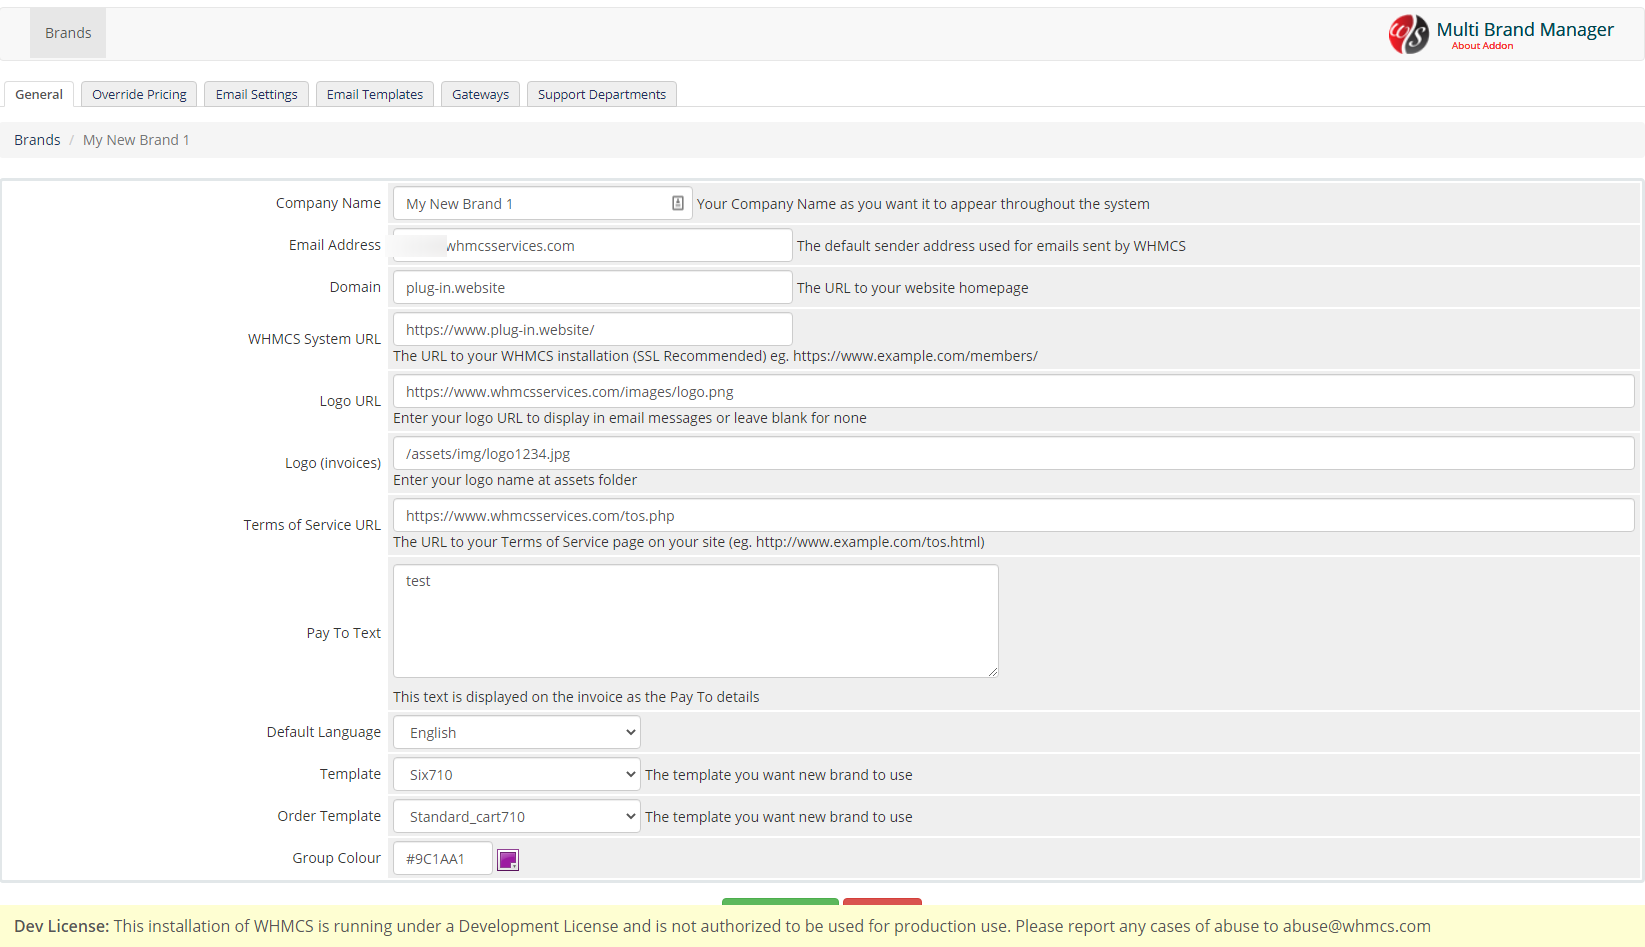Switch to the Override Pricing tab
This screenshot has height=947, width=1645.
pyautogui.click(x=139, y=94)
